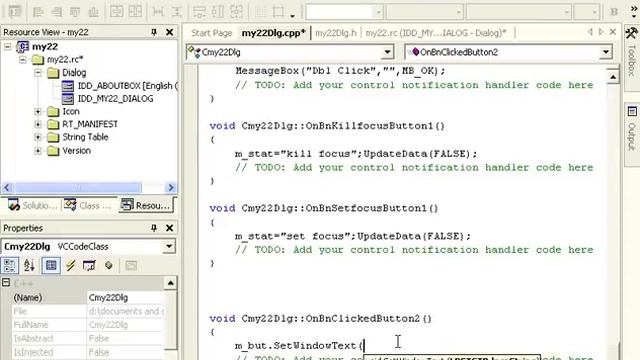
Task: Collapse the my22.rc* tree node
Action: click(23, 60)
